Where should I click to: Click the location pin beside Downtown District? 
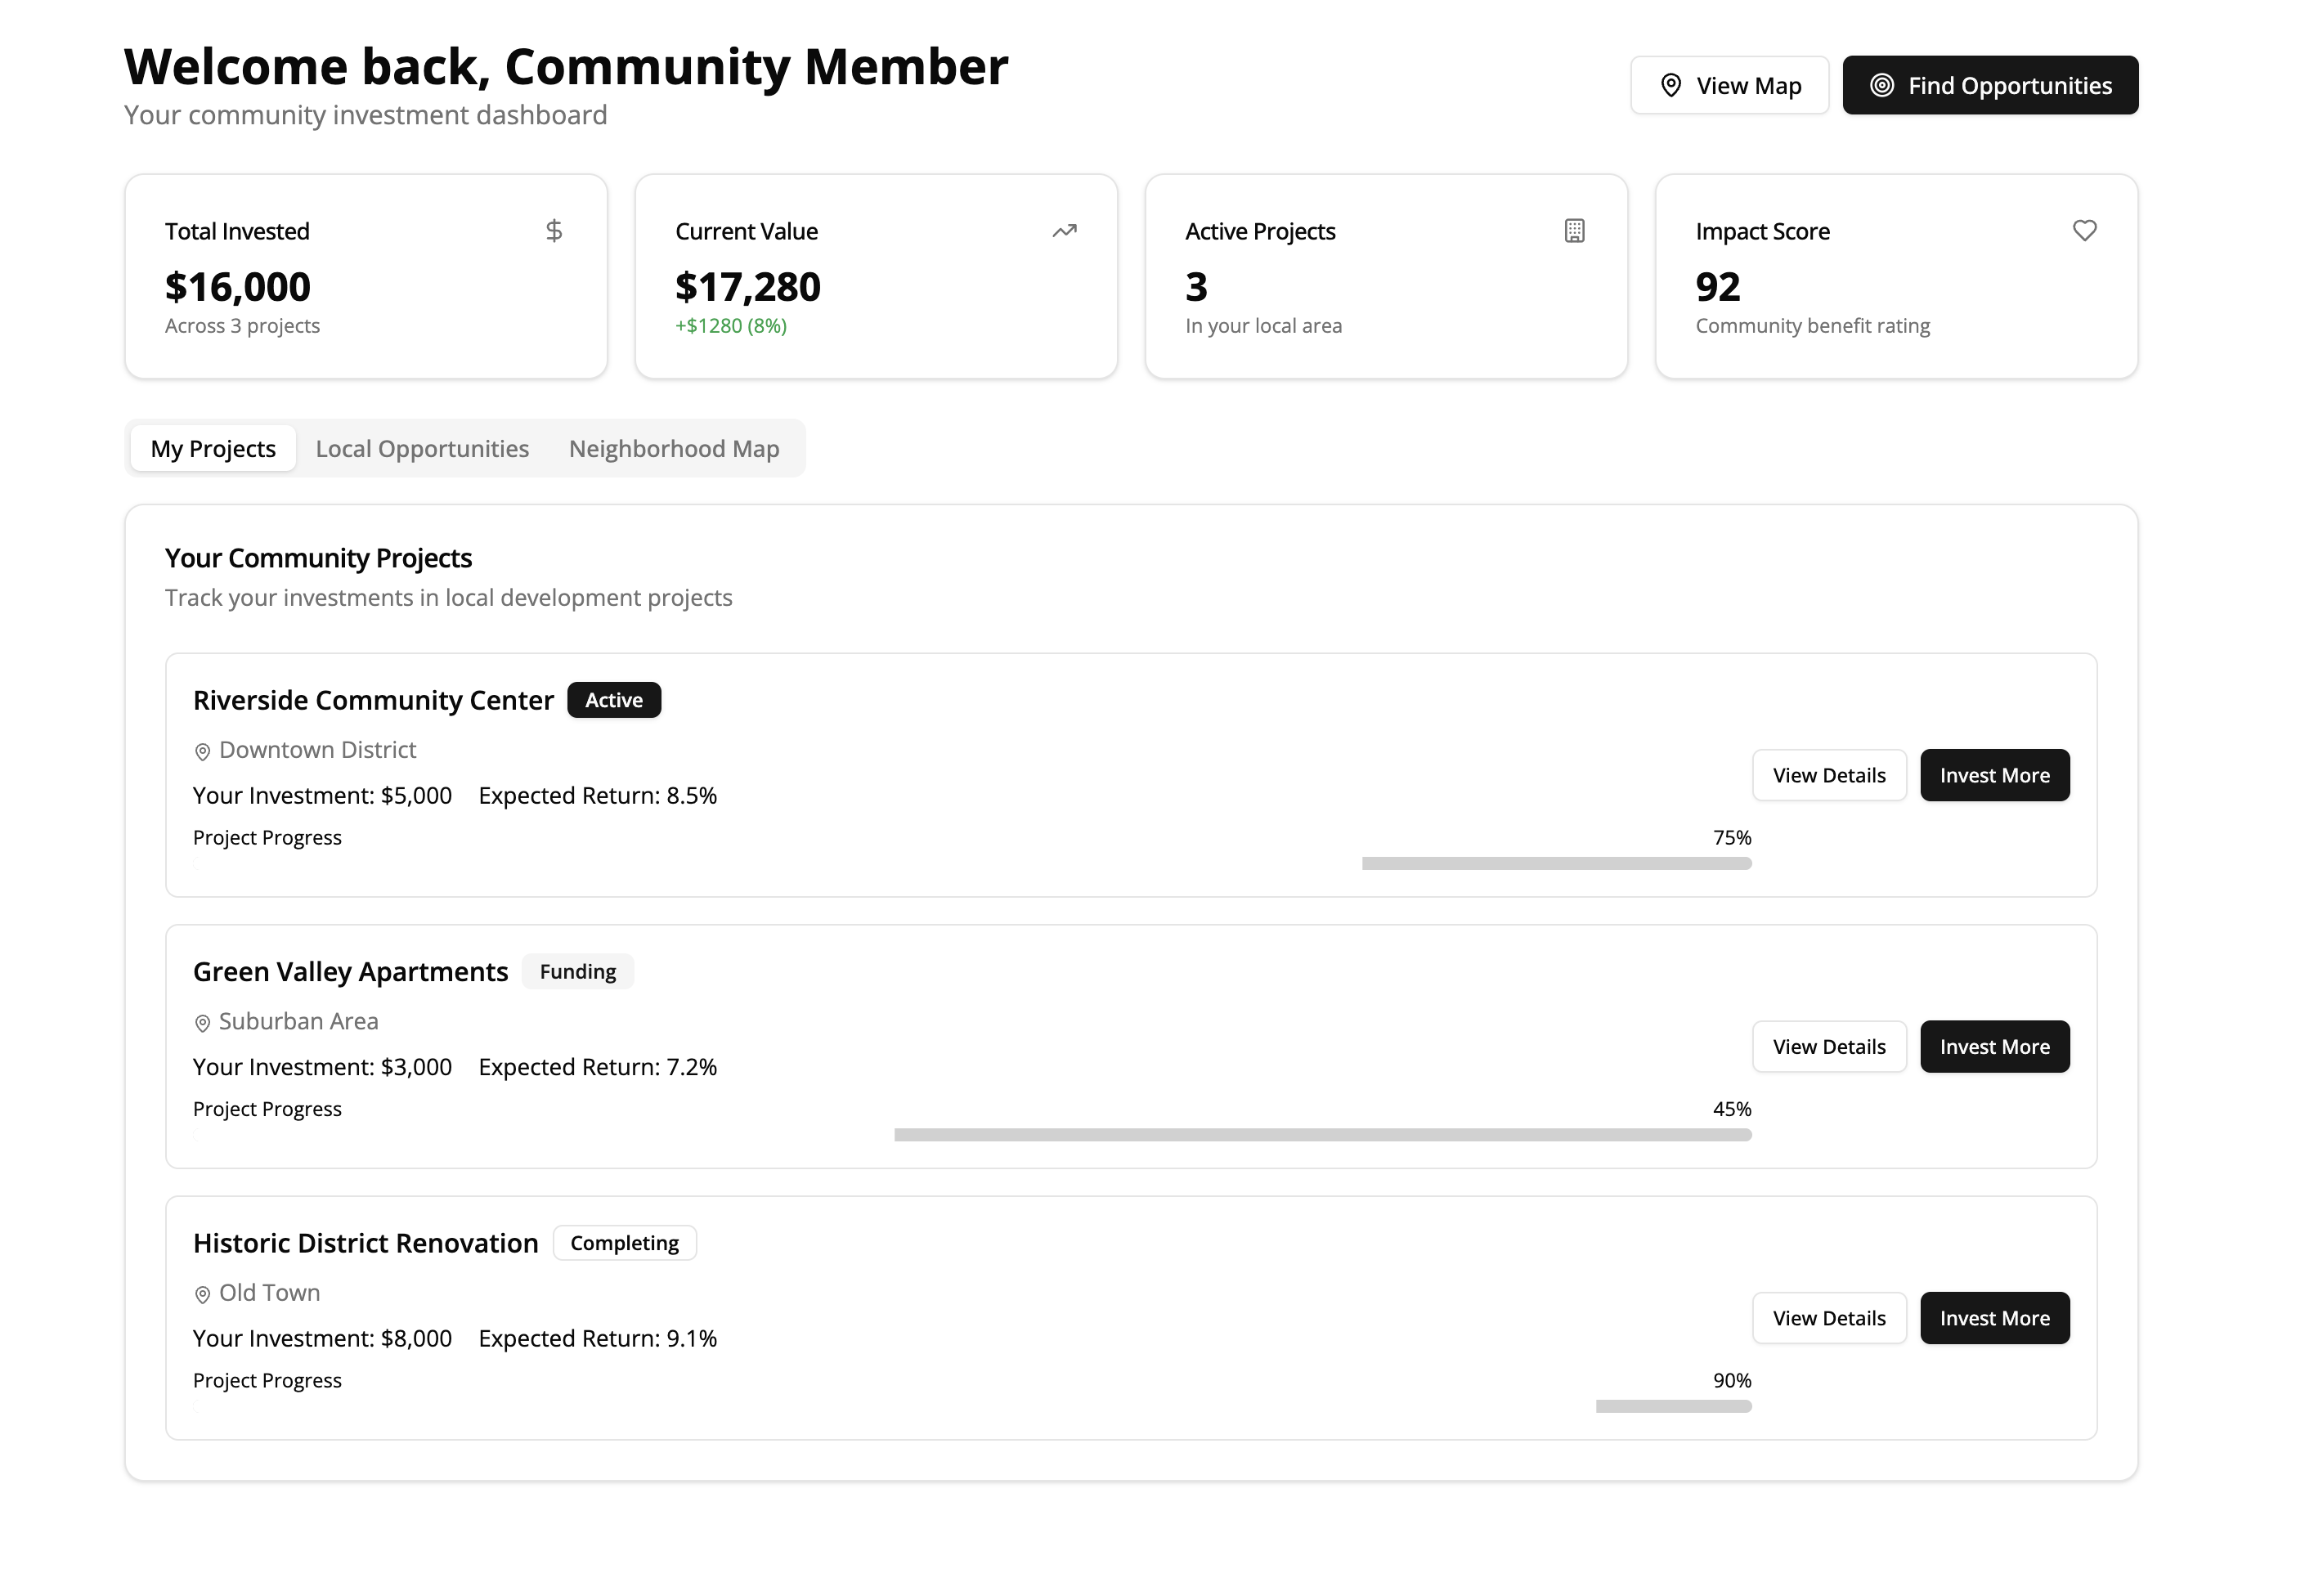[x=202, y=752]
